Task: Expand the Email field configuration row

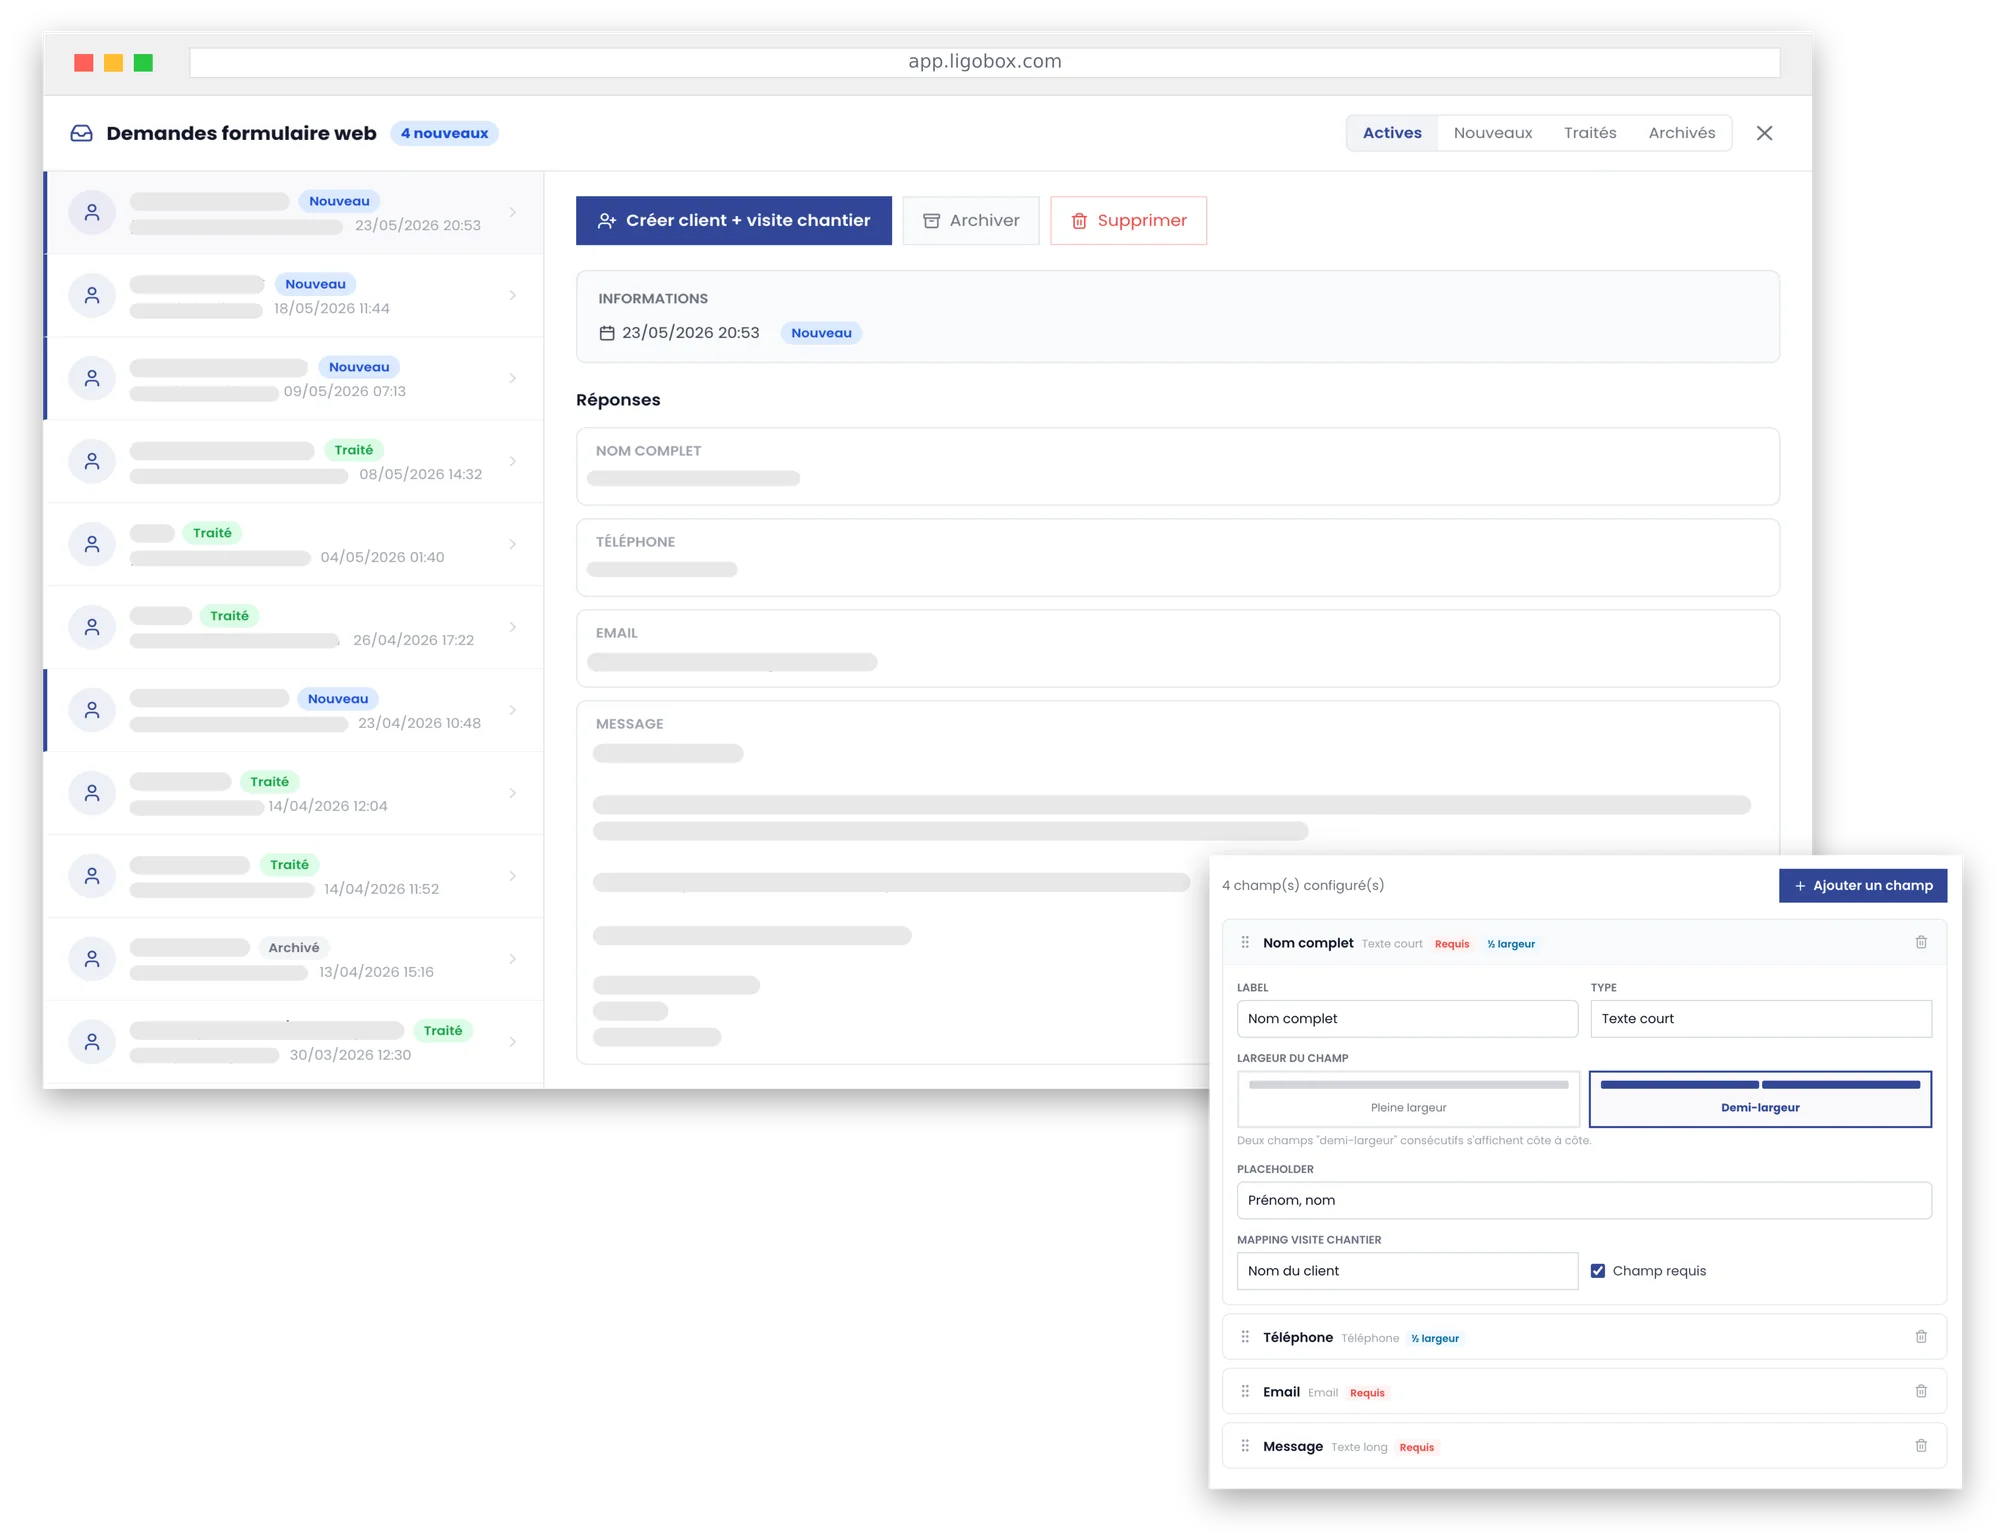Action: click(x=1584, y=1391)
